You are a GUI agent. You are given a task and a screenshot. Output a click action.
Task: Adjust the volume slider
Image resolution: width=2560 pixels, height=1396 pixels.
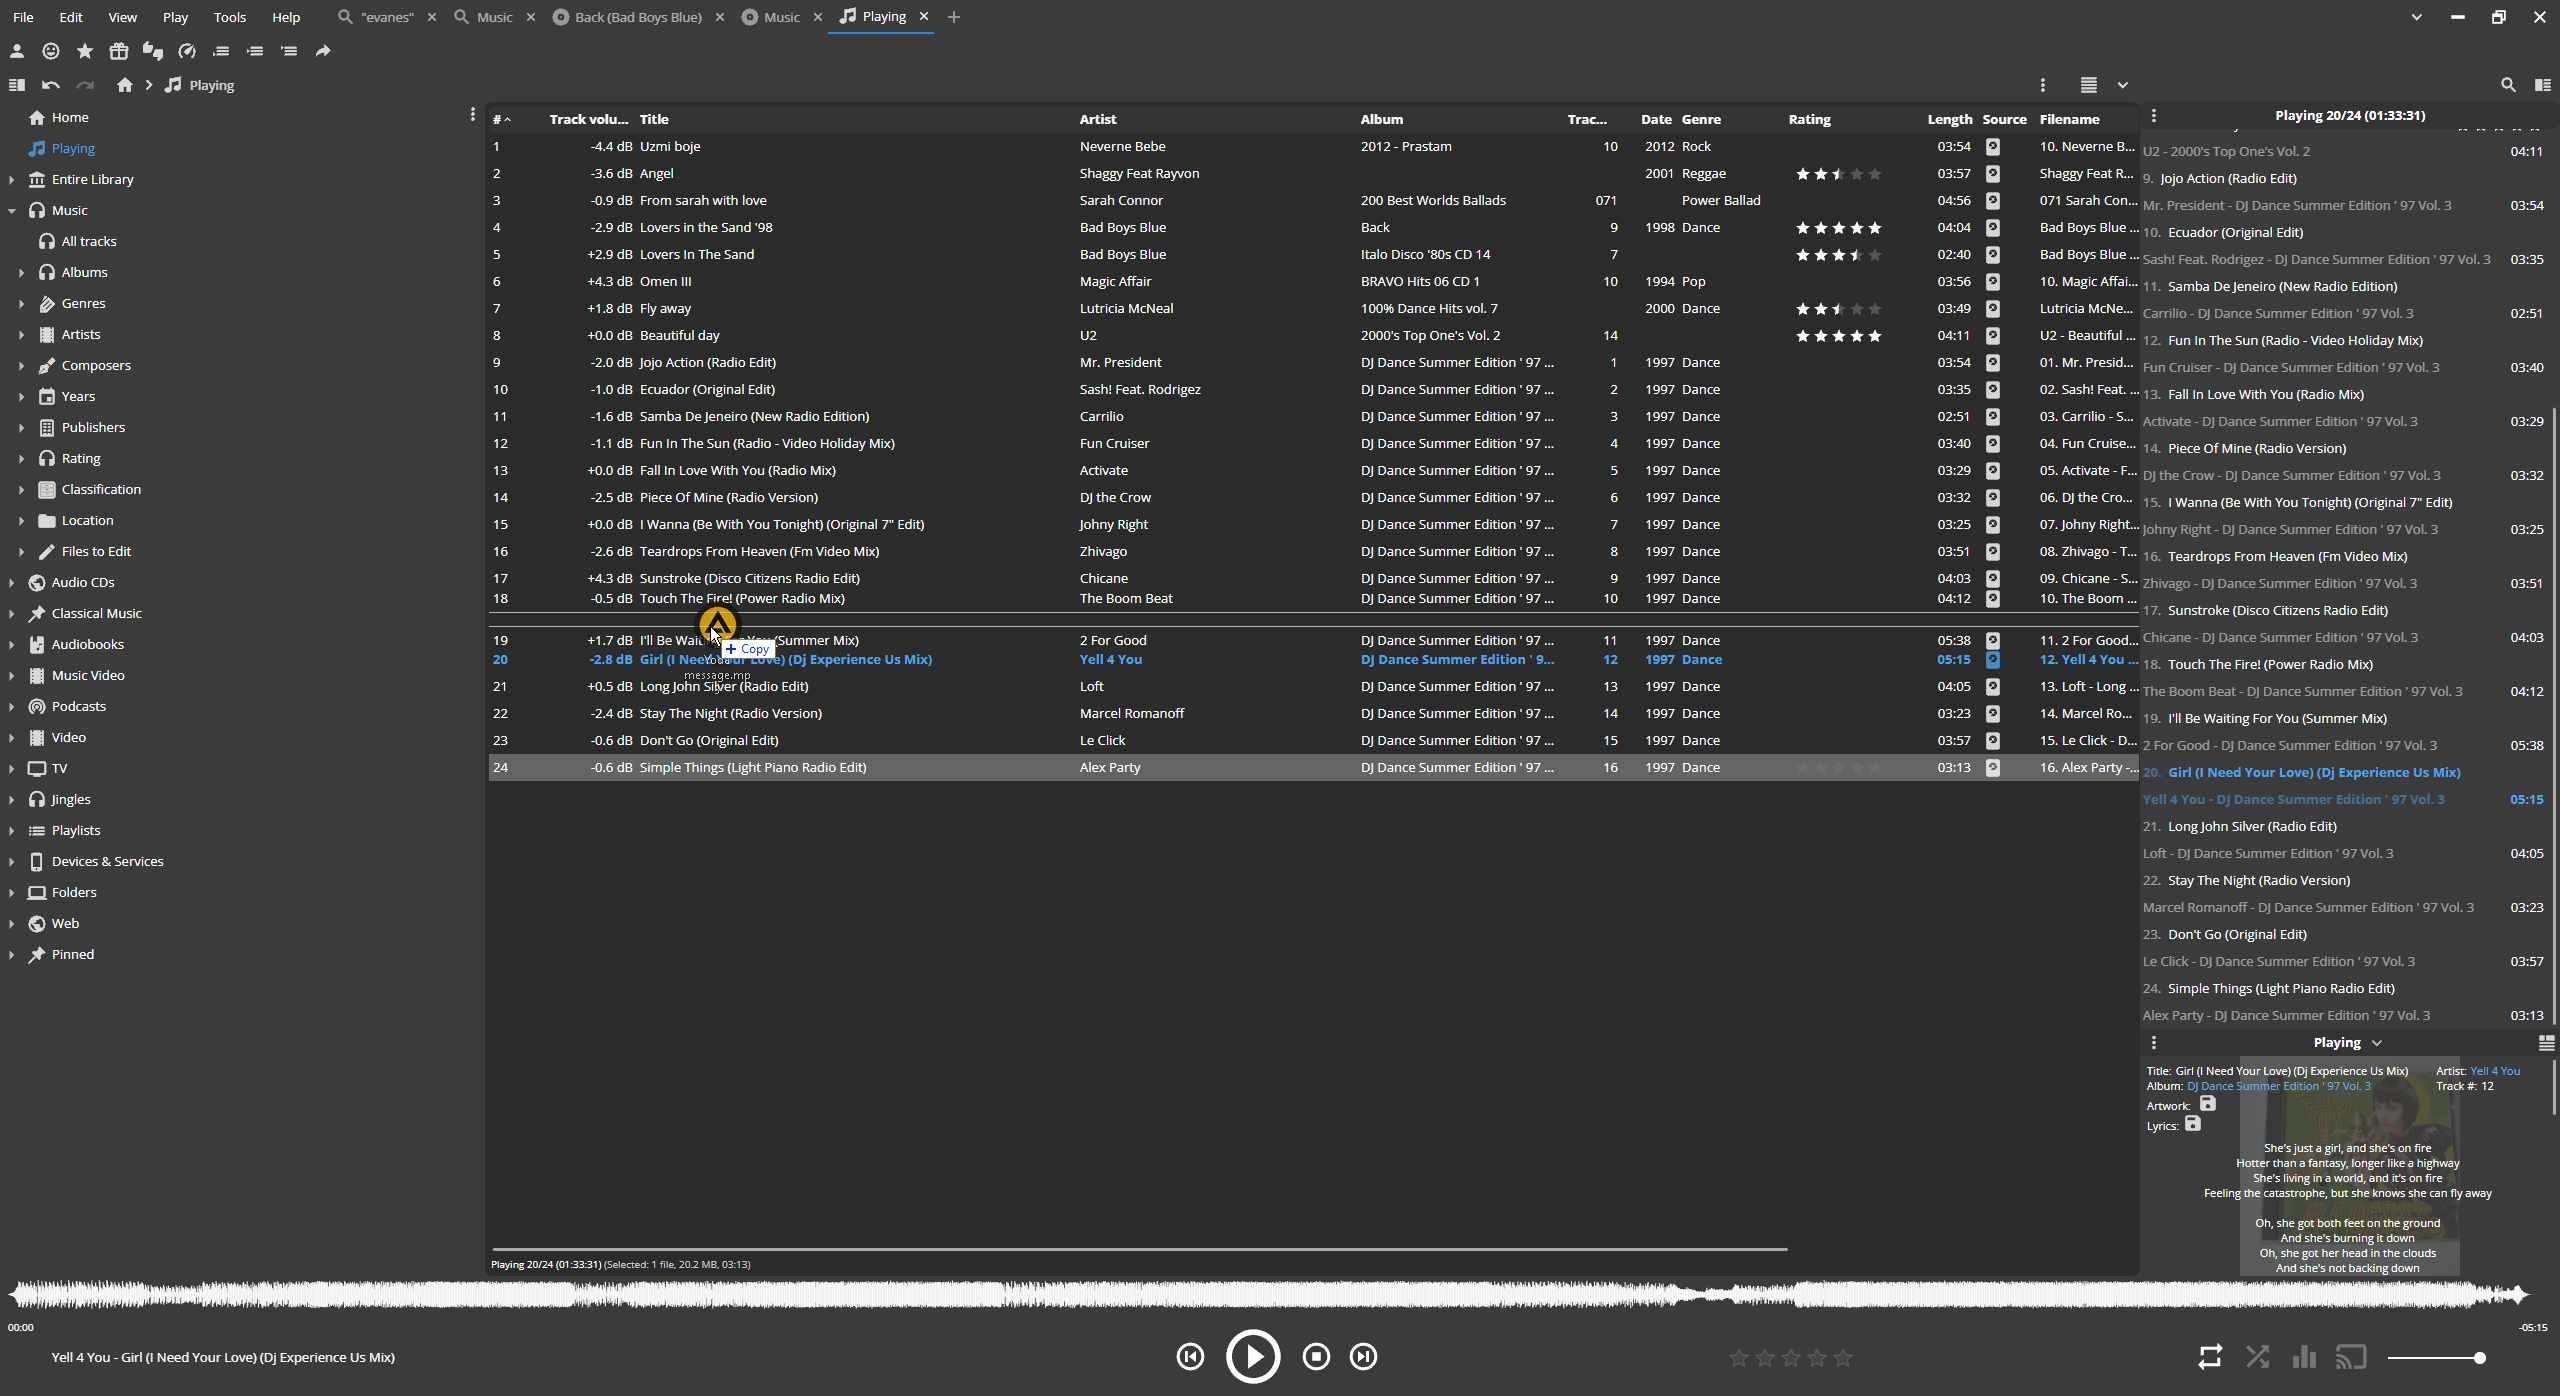[x=2435, y=1357]
